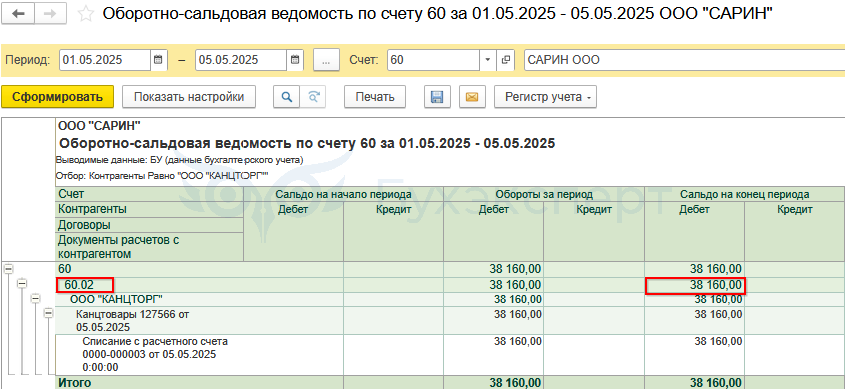Open calendar for start date 01.05.2025
The image size is (845, 389).
tap(158, 60)
